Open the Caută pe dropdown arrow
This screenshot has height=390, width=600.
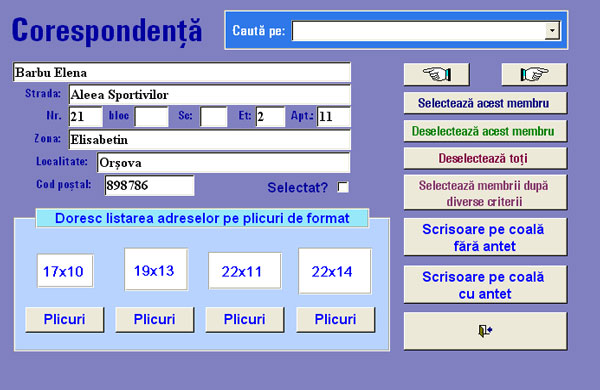pos(552,31)
